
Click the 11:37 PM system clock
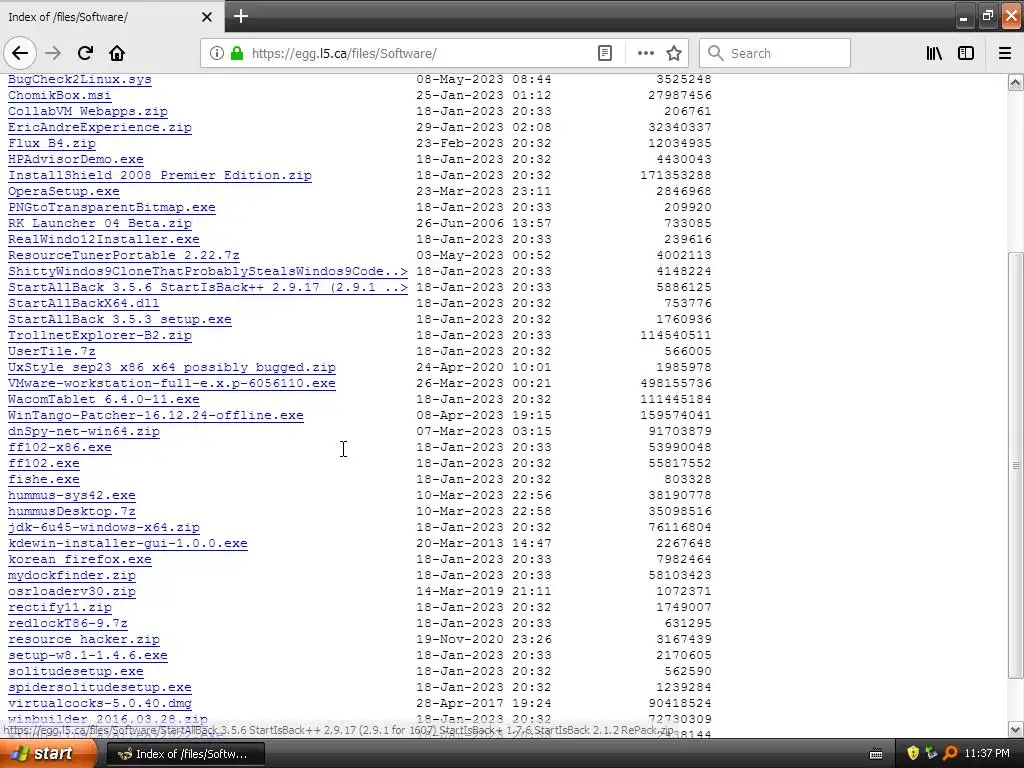tap(987, 754)
